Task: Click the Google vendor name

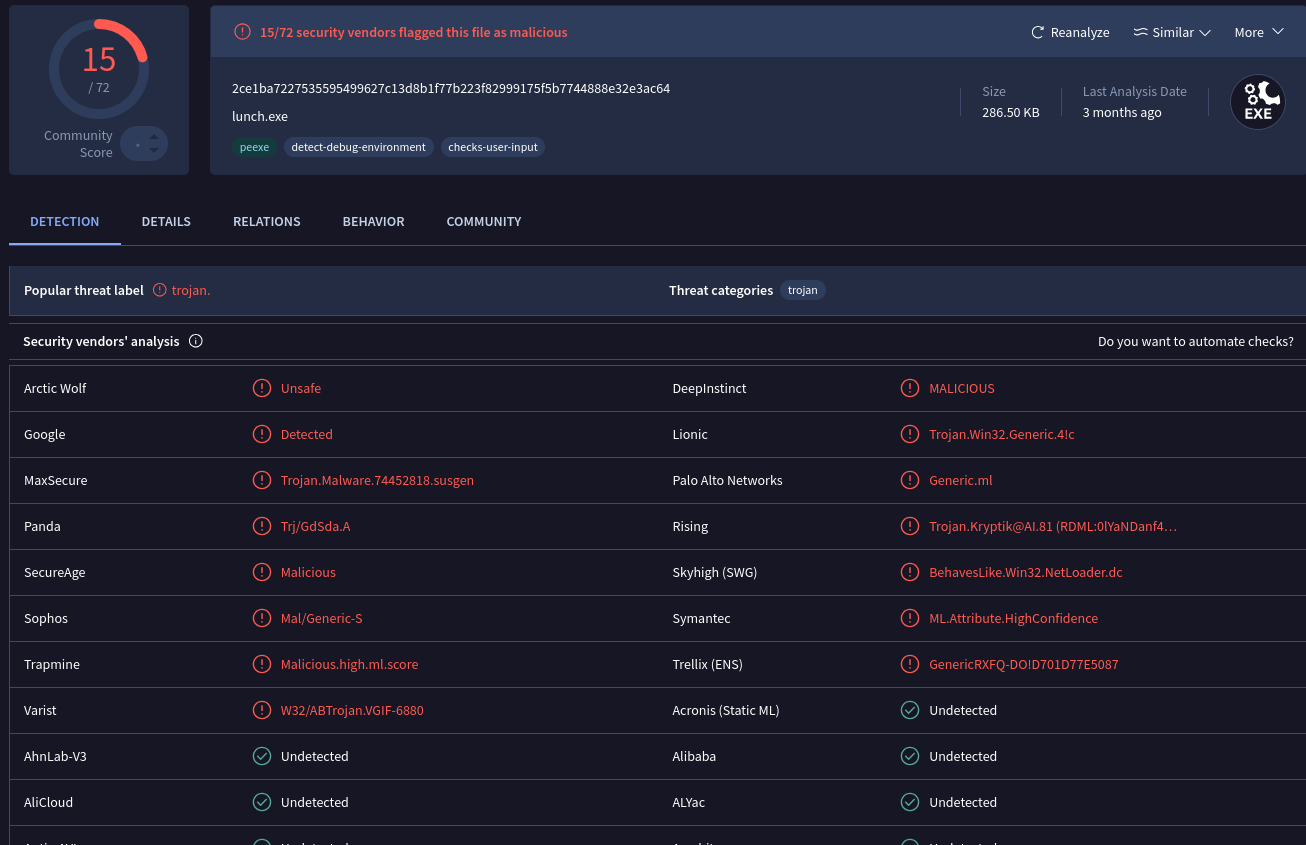Action: pyautogui.click(x=45, y=434)
